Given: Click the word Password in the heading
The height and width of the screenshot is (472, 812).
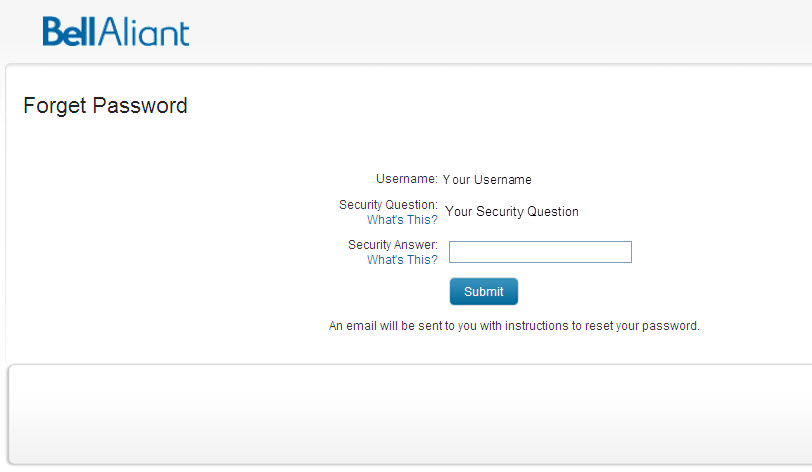Looking at the screenshot, I should pos(140,106).
